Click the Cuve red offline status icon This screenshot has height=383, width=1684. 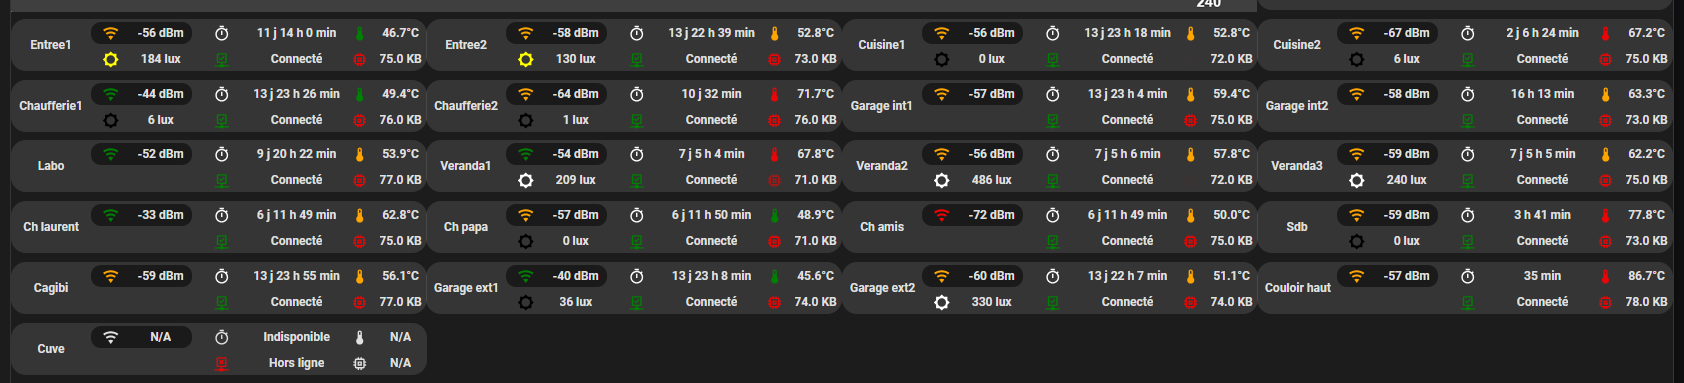[x=222, y=363]
